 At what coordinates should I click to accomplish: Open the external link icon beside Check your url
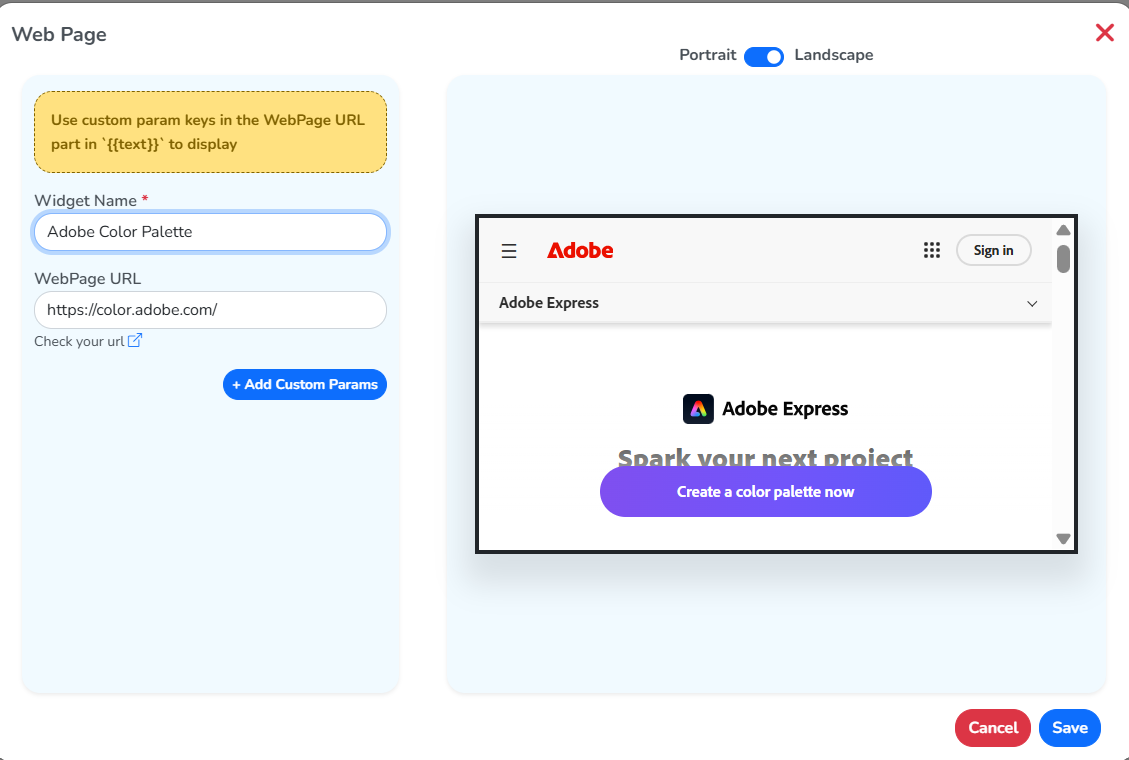pyautogui.click(x=135, y=340)
